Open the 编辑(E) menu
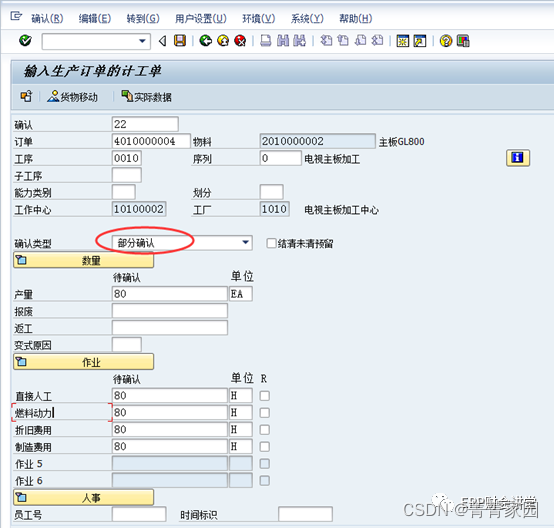554x528 pixels. pyautogui.click(x=95, y=18)
